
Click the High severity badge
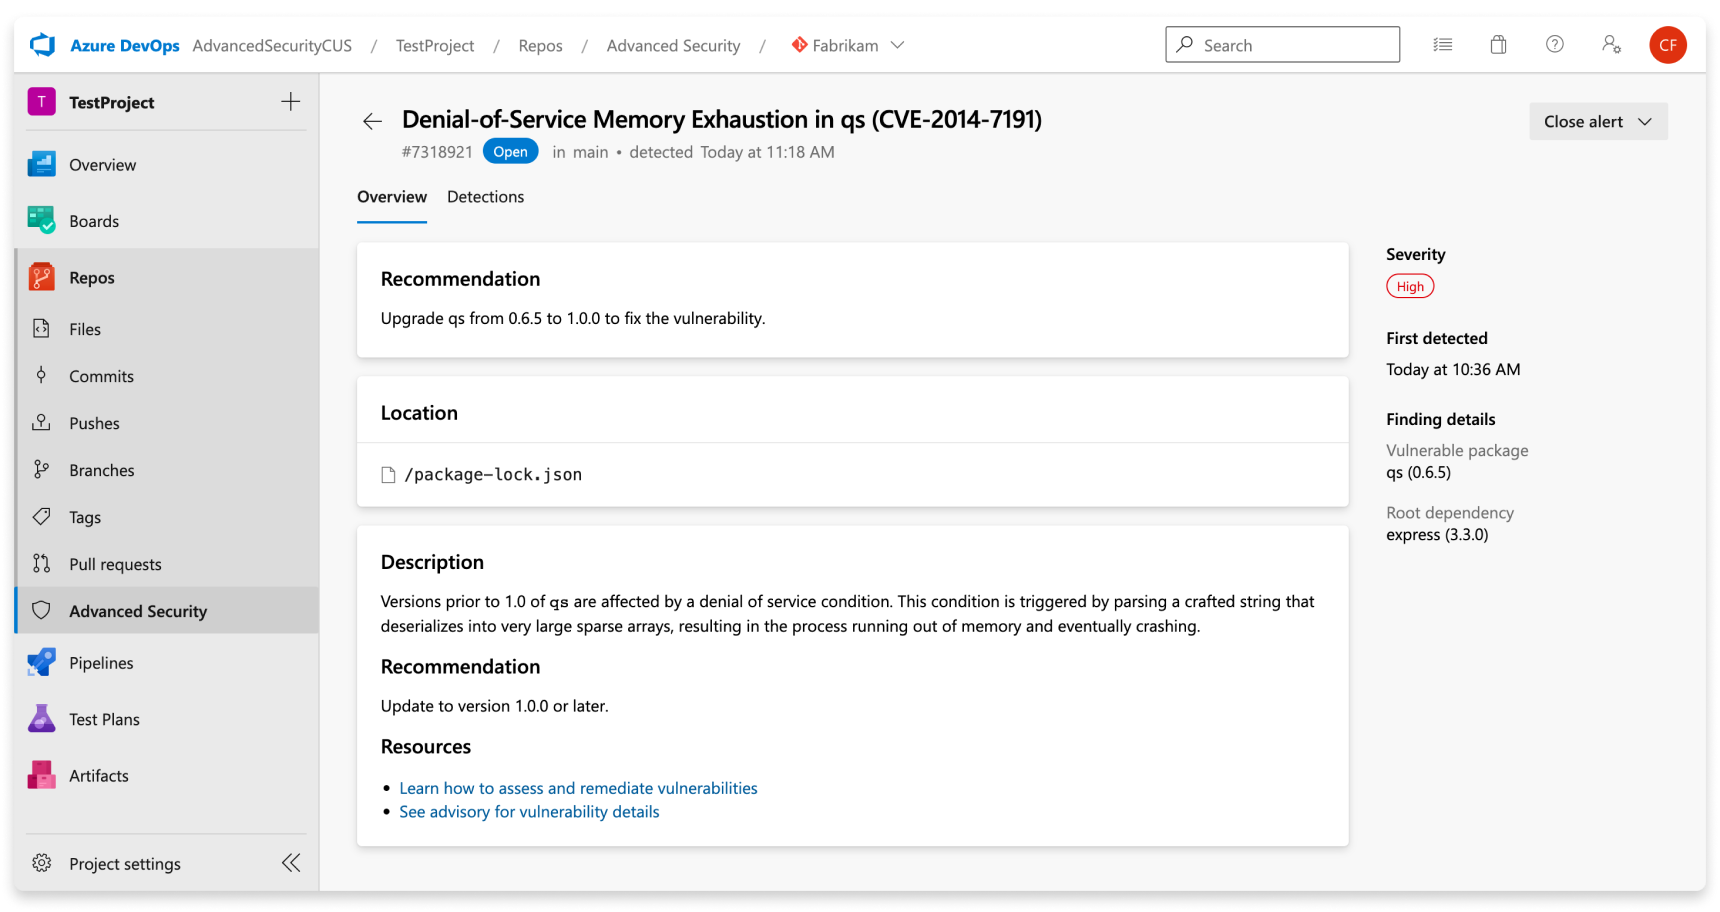pyautogui.click(x=1410, y=286)
